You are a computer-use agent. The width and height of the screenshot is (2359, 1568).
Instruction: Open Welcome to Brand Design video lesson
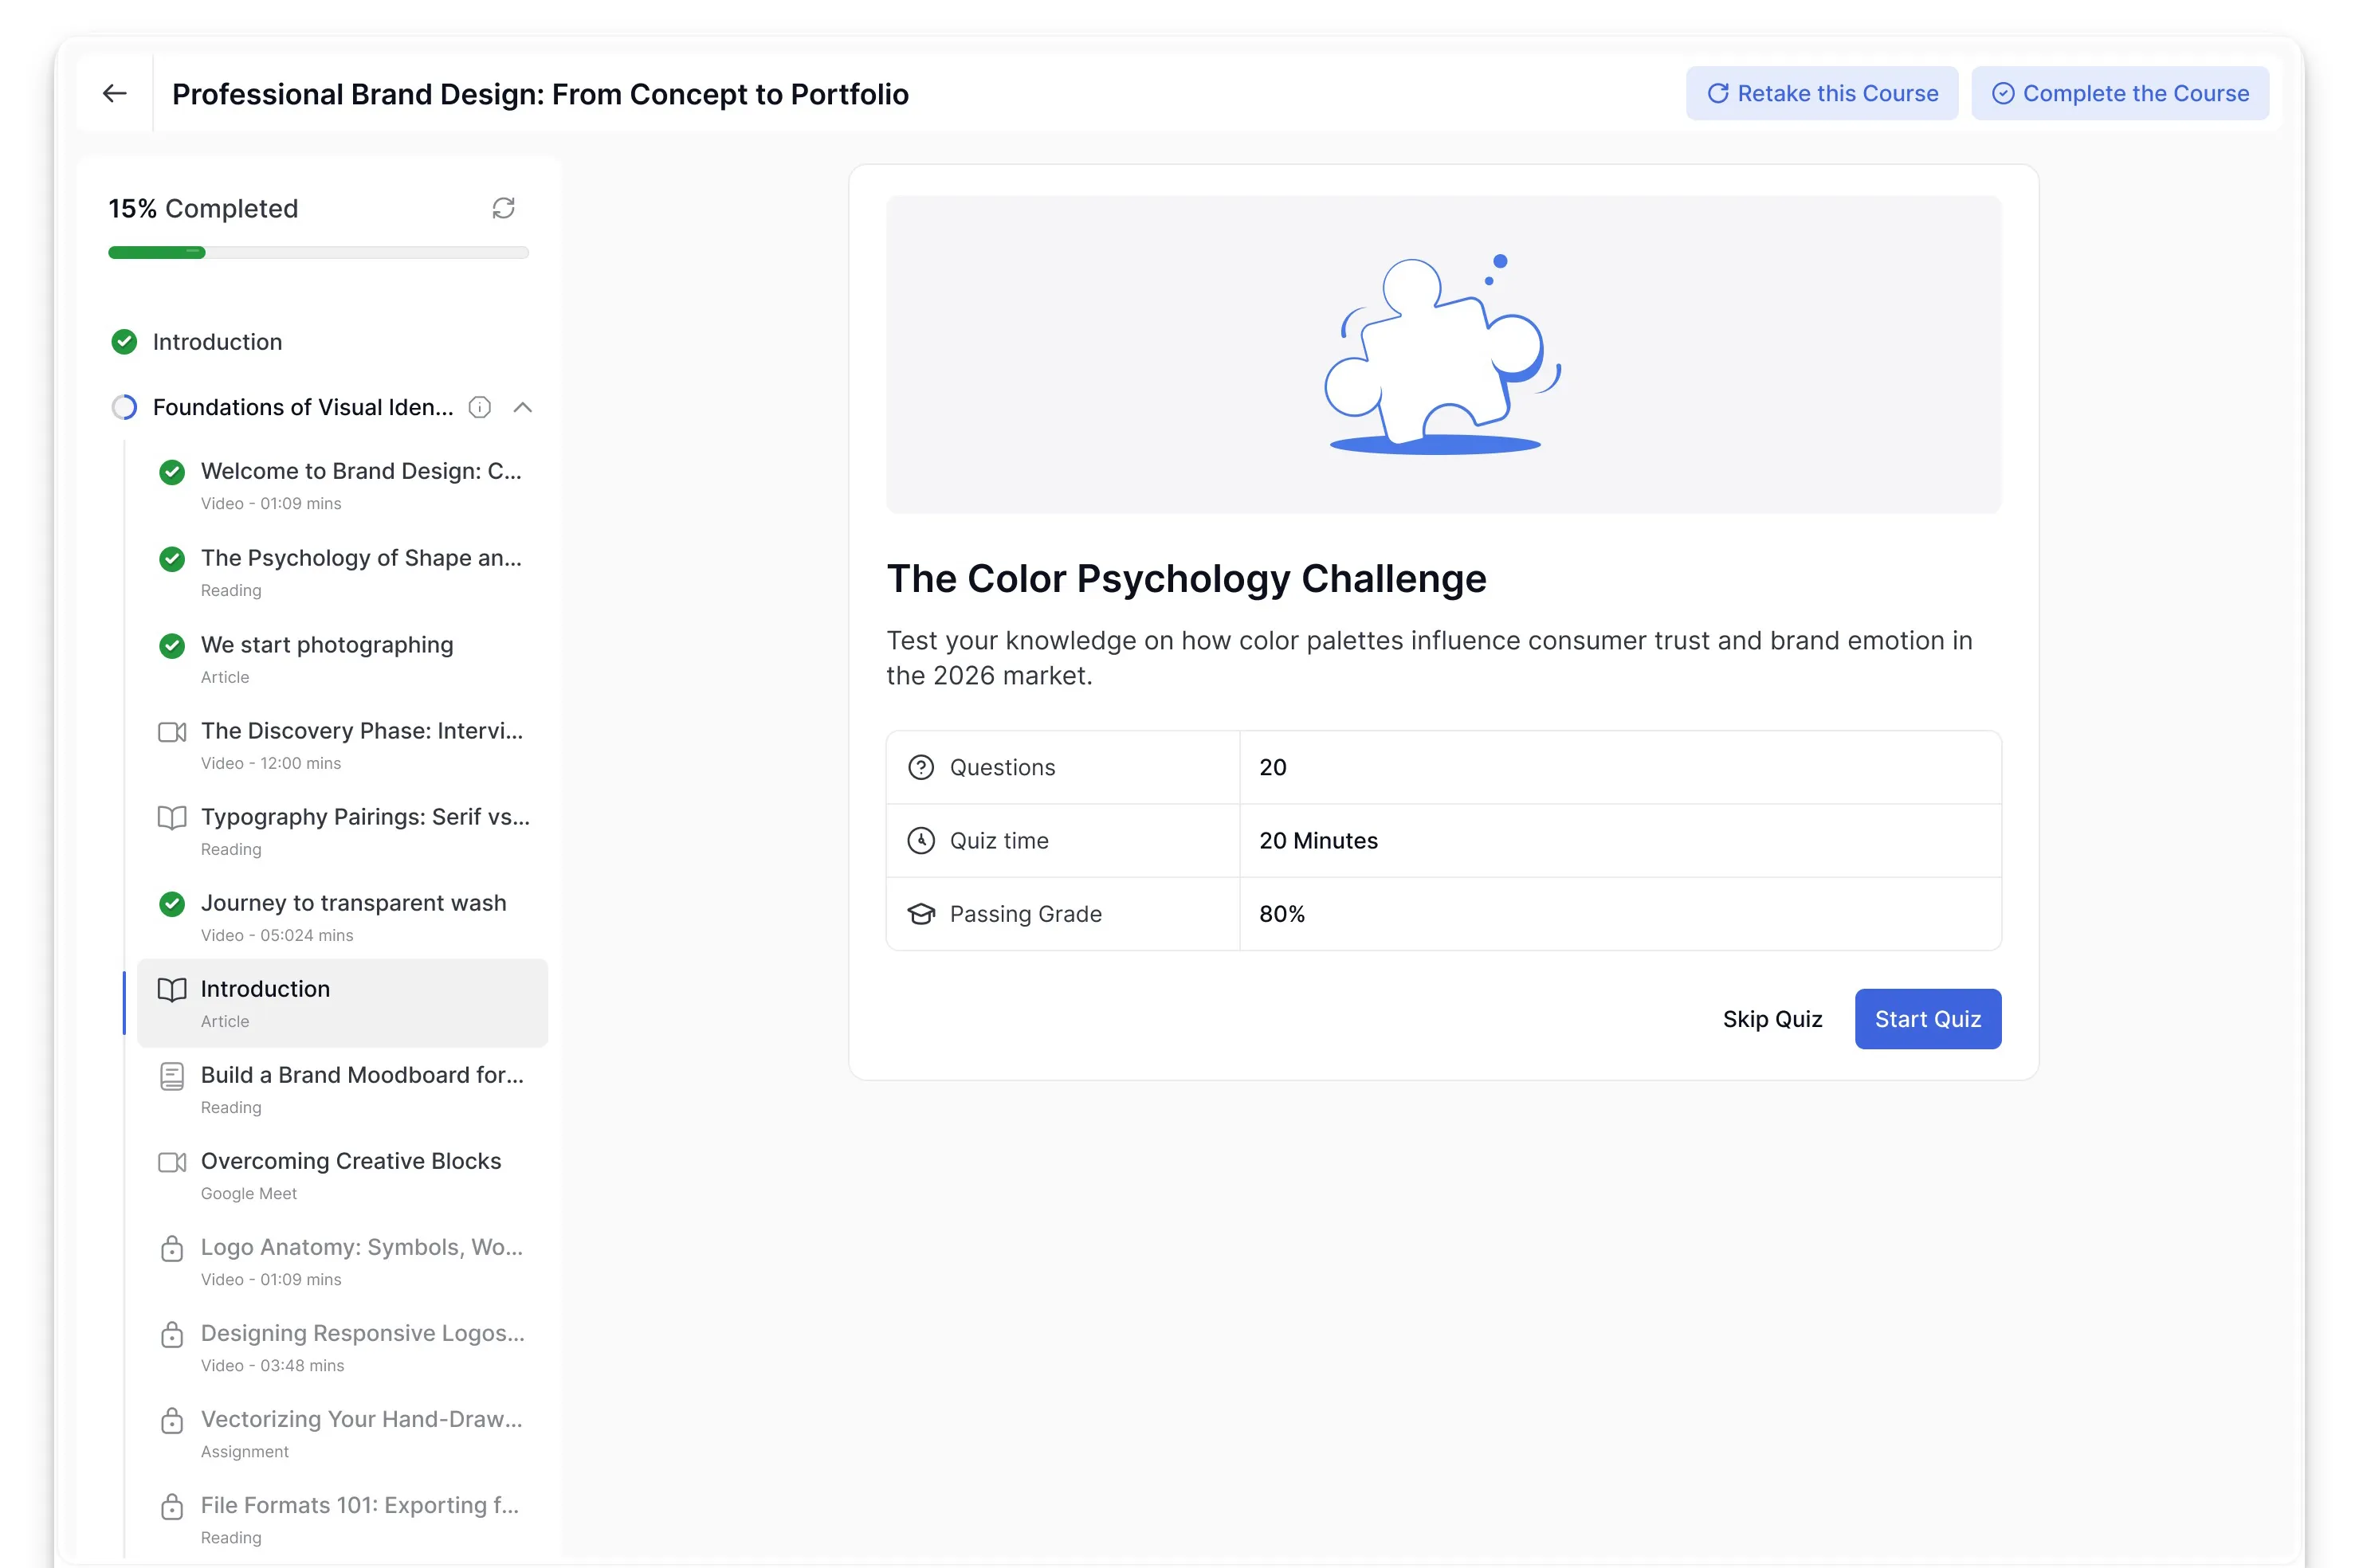(x=342, y=485)
